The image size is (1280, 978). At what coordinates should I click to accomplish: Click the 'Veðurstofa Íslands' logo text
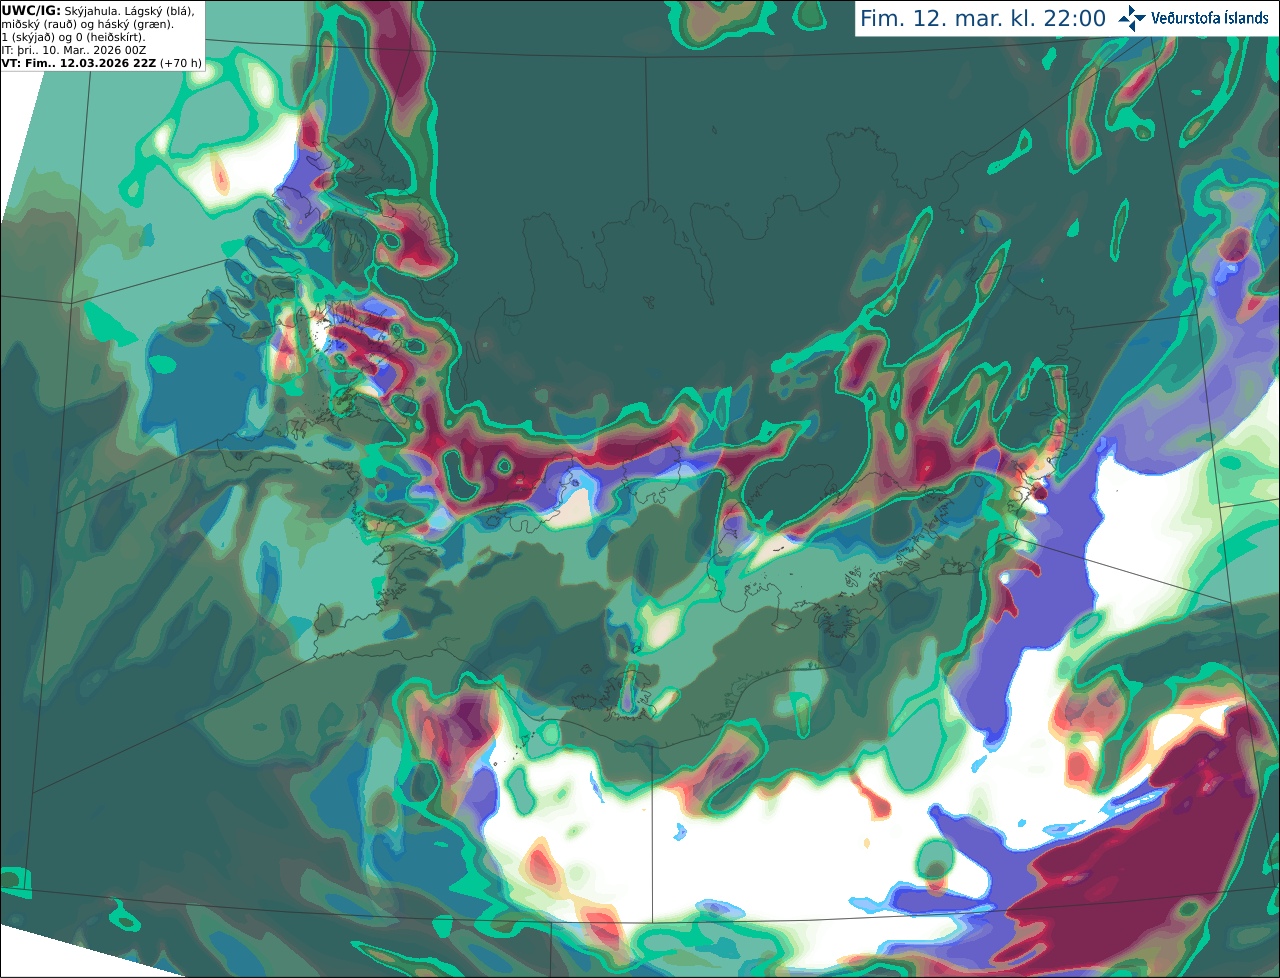(1209, 18)
